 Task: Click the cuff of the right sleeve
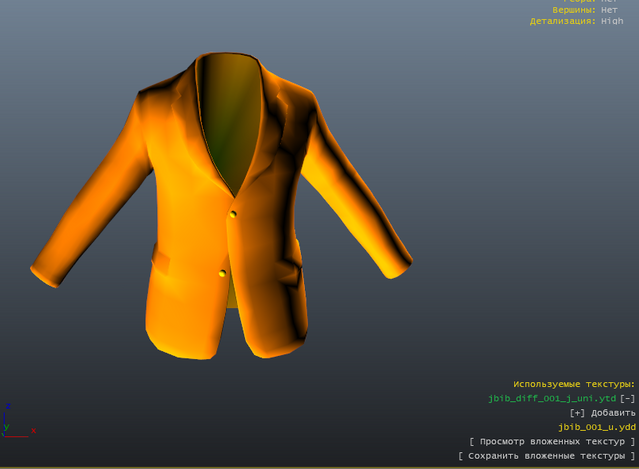click(394, 263)
